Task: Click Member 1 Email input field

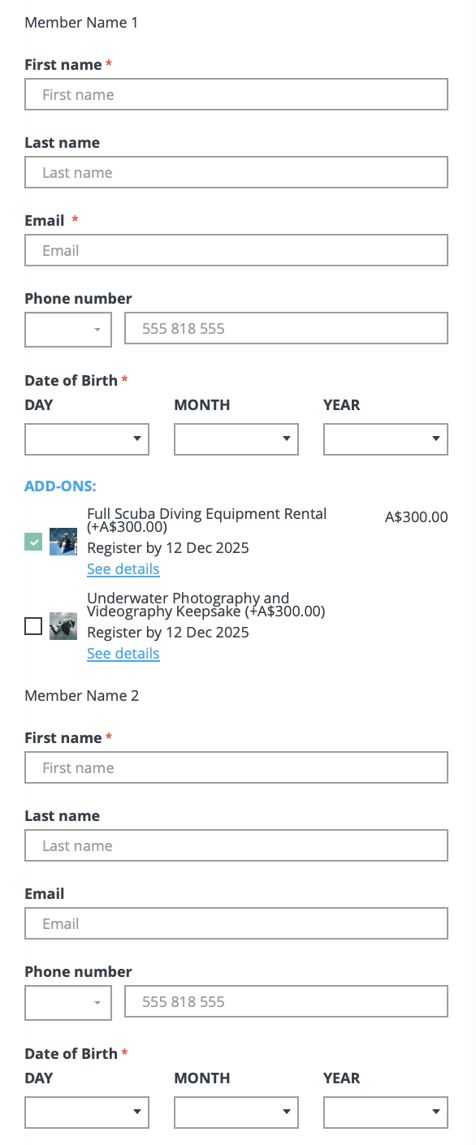Action: pos(237,250)
